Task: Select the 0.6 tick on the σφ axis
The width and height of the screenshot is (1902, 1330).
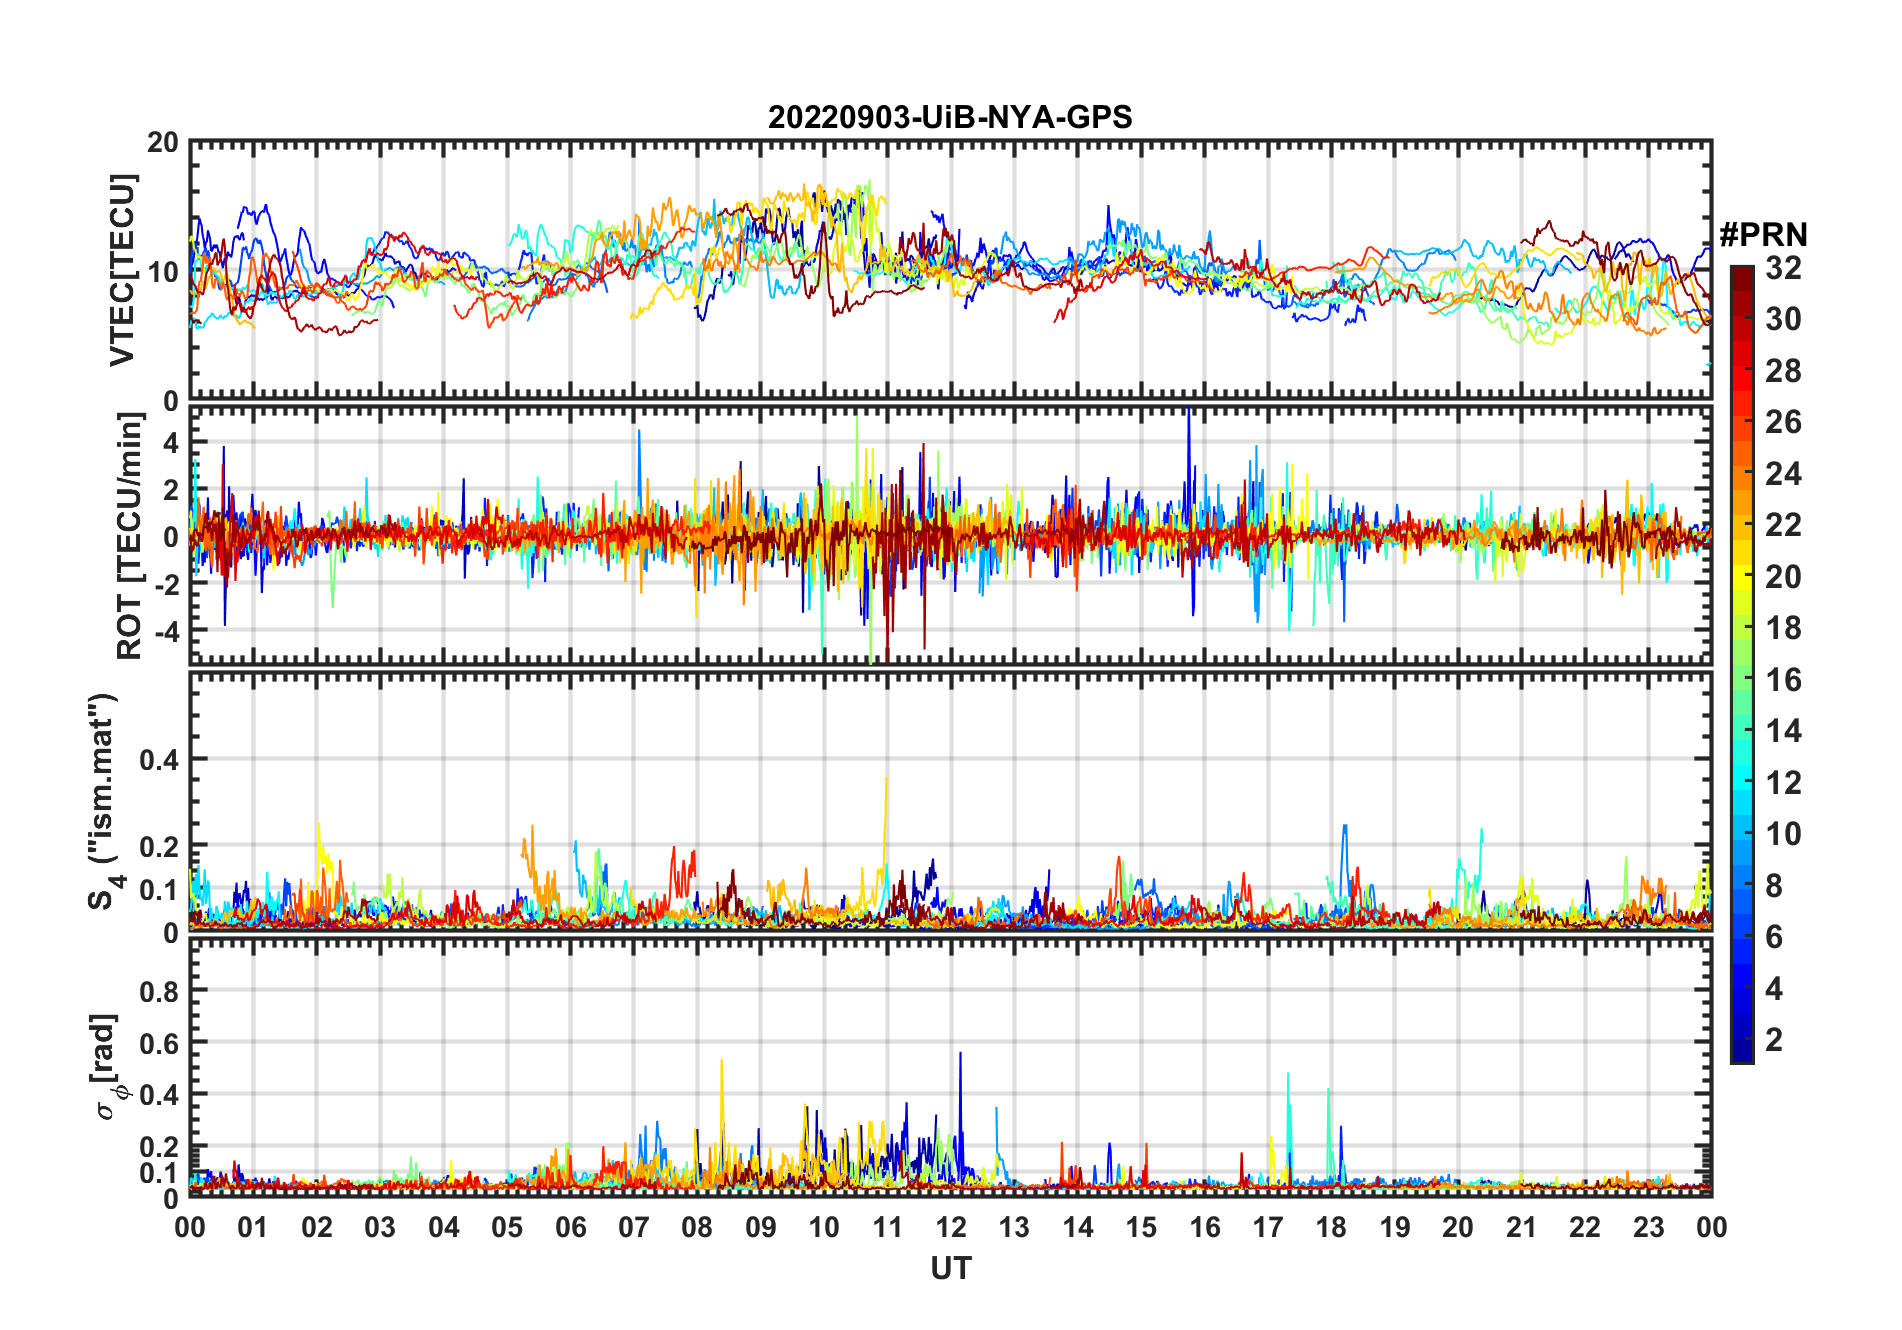Action: [159, 1043]
